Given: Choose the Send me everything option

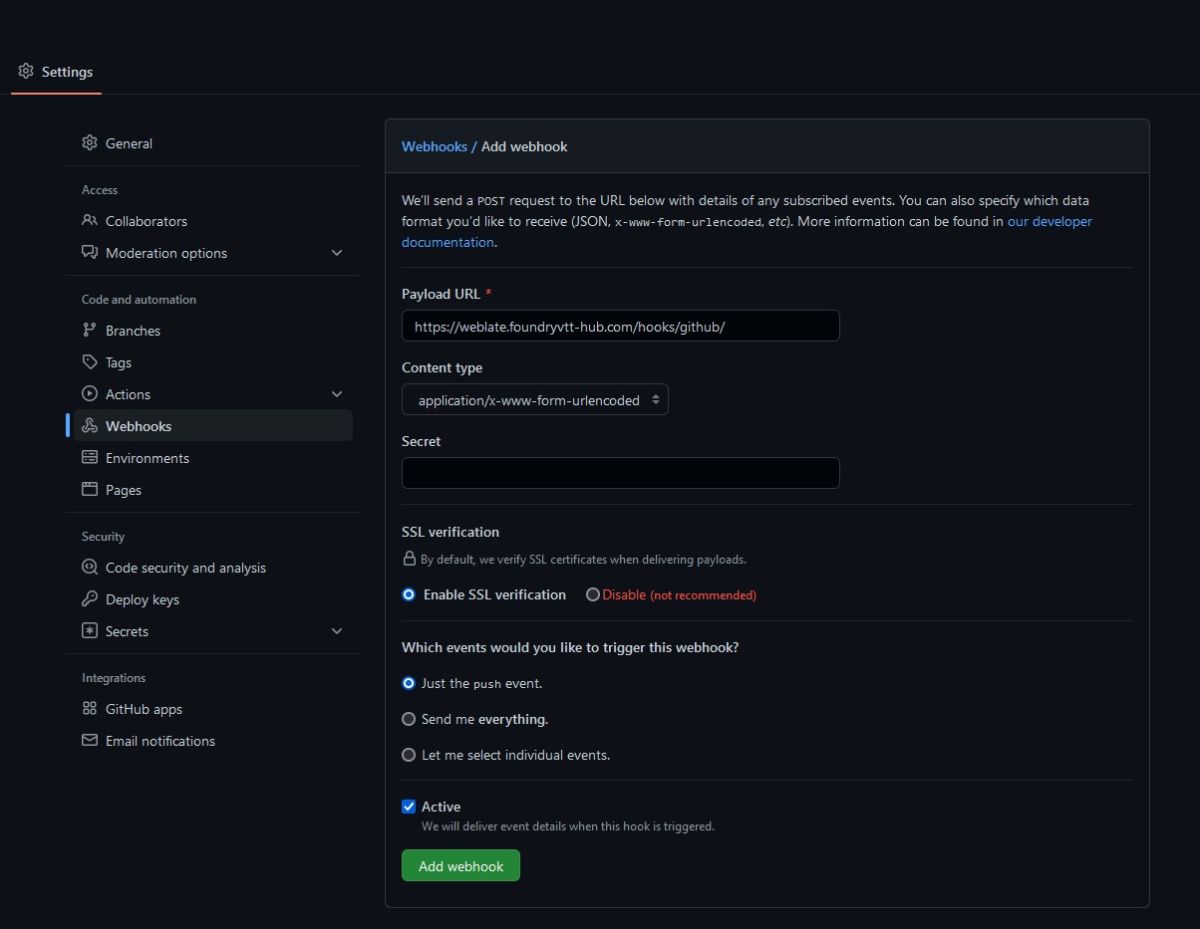Looking at the screenshot, I should point(408,719).
